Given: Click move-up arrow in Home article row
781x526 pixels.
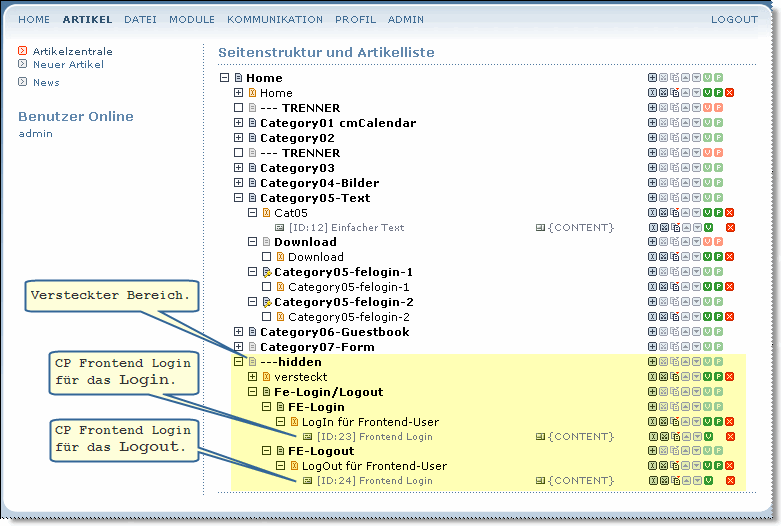Looking at the screenshot, I should [x=686, y=93].
